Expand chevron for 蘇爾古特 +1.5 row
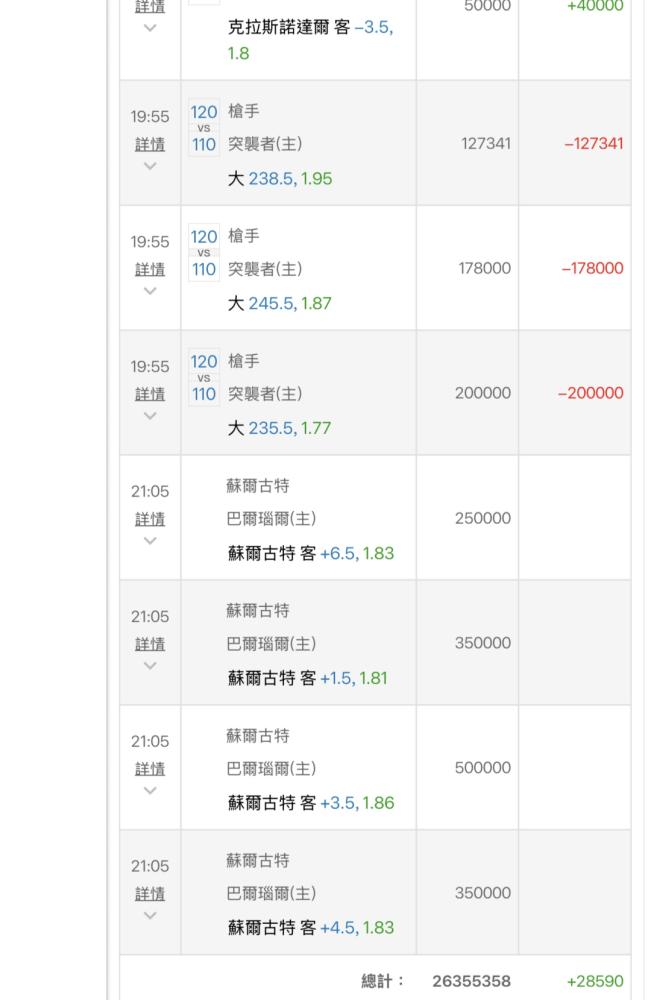The height and width of the screenshot is (1000, 651). pyautogui.click(x=150, y=666)
